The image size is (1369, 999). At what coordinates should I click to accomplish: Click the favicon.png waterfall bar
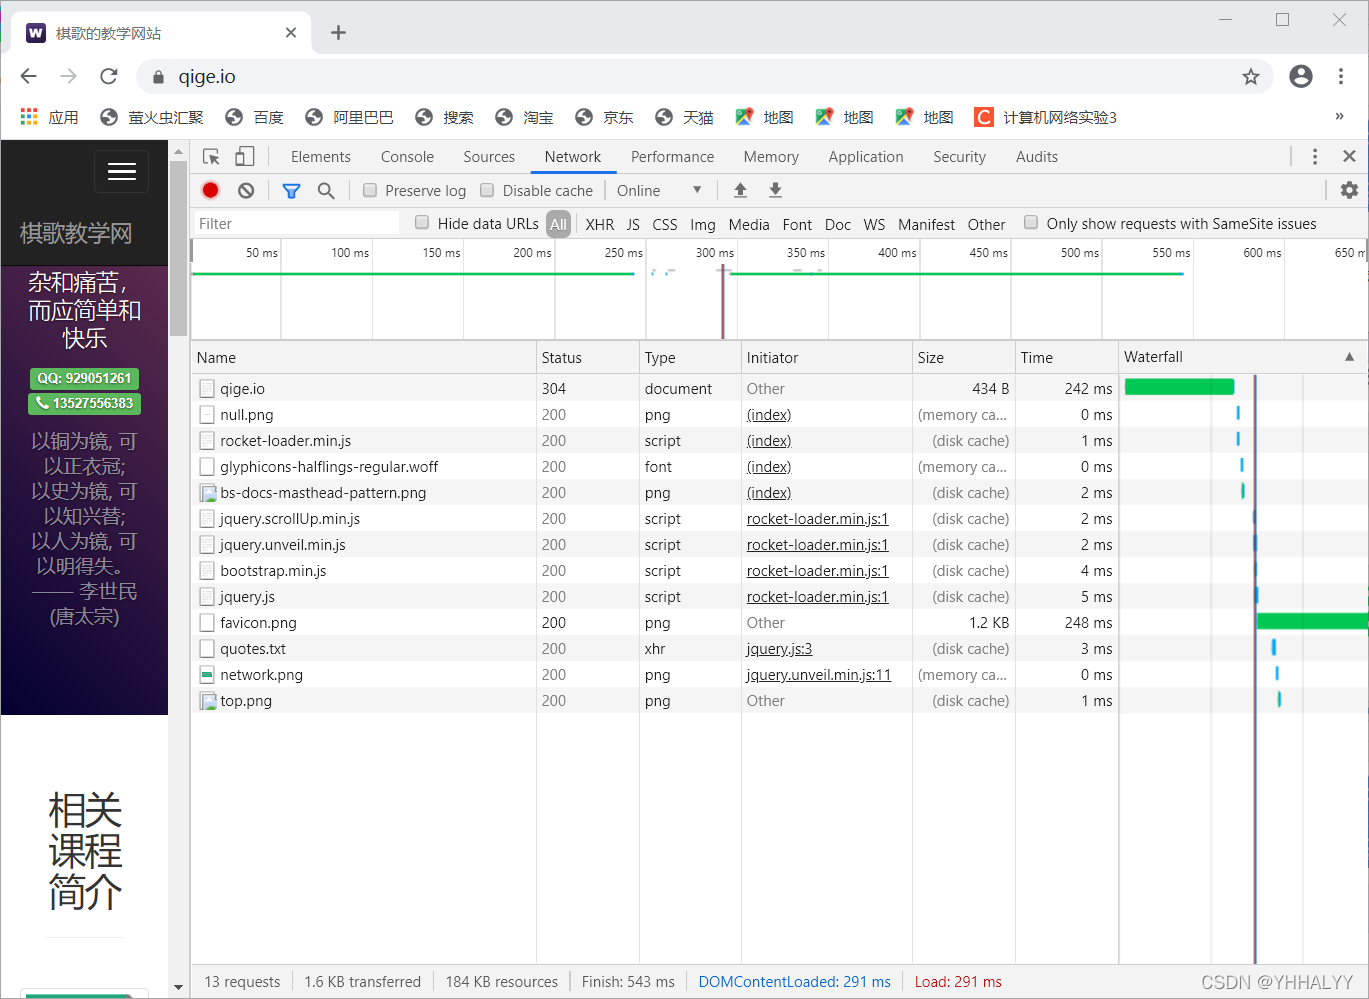[x=1312, y=621]
